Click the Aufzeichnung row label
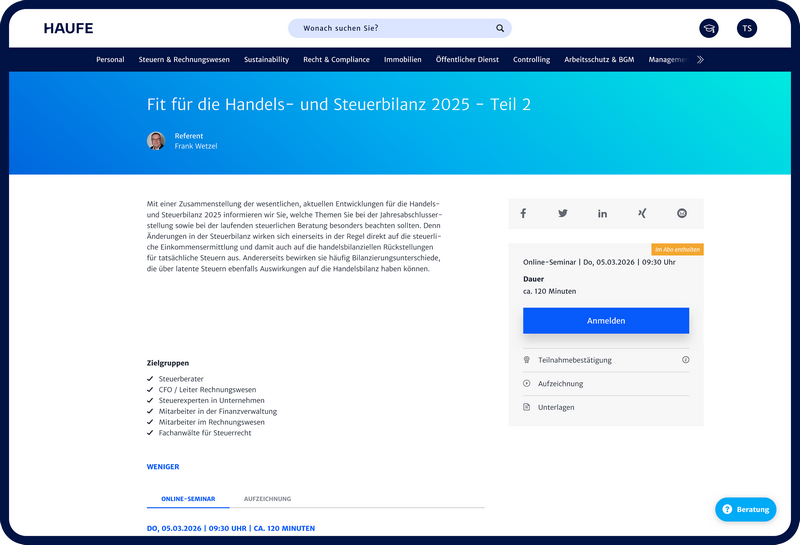Viewport: 800px width, 545px height. click(560, 383)
